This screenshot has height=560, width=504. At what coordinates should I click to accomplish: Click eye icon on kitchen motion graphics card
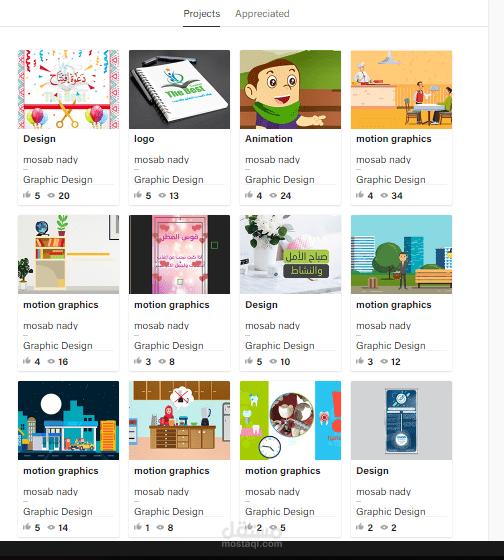[160, 527]
